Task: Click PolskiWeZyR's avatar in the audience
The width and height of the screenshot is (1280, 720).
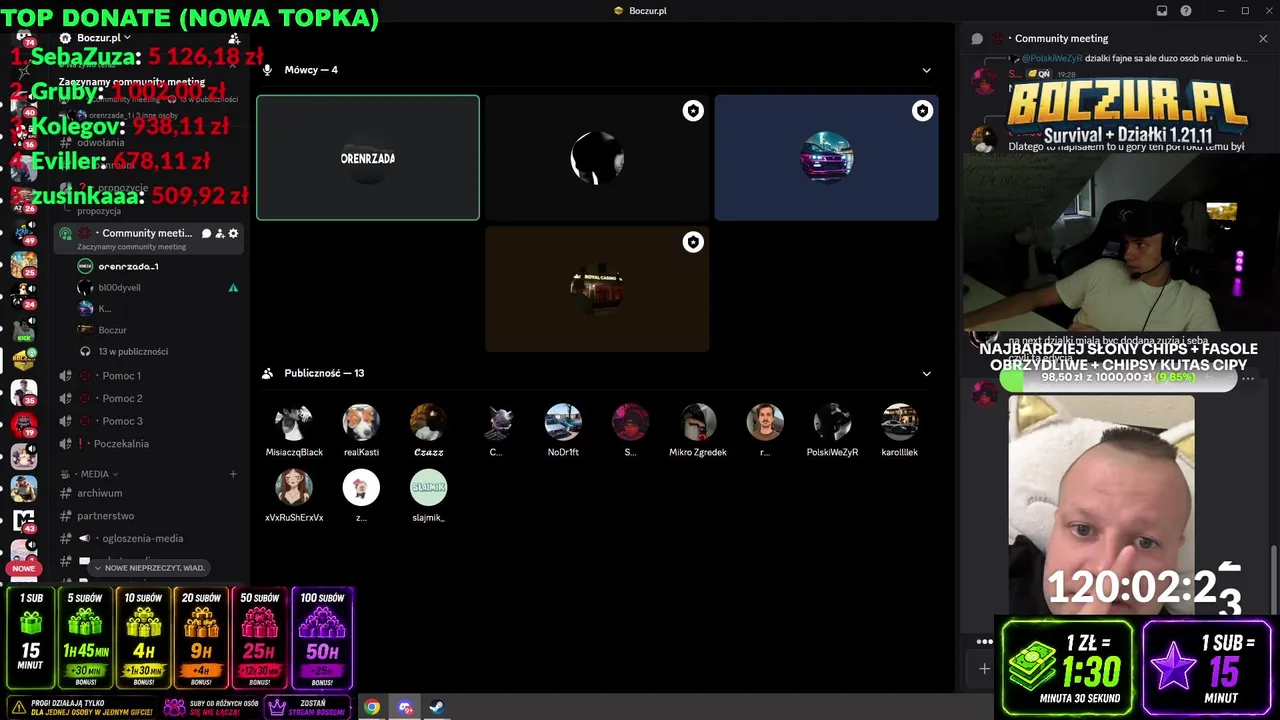Action: [832, 423]
